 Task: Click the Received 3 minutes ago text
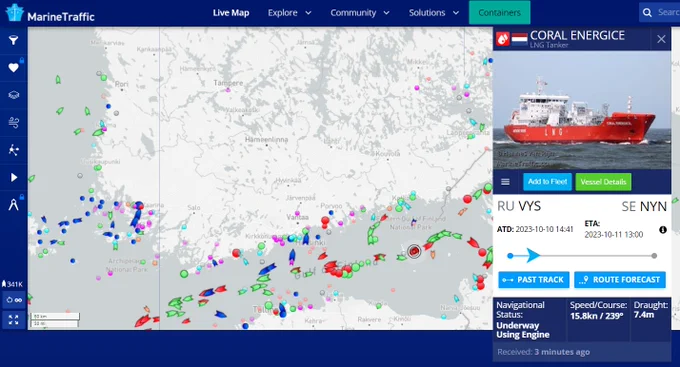[543, 352]
